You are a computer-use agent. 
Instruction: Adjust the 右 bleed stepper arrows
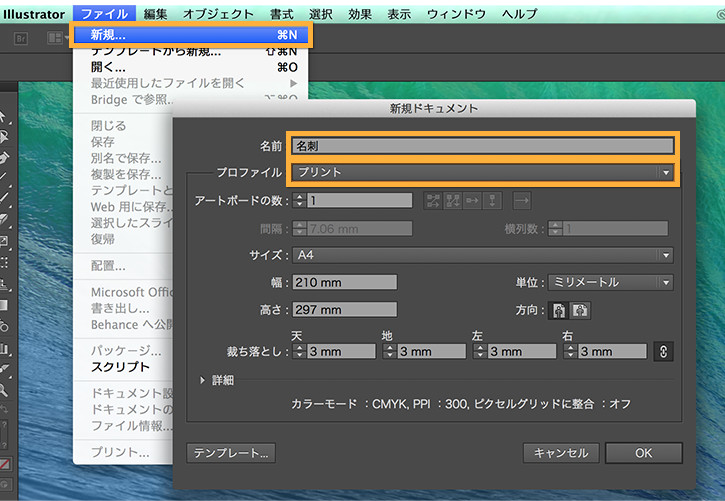tap(571, 351)
